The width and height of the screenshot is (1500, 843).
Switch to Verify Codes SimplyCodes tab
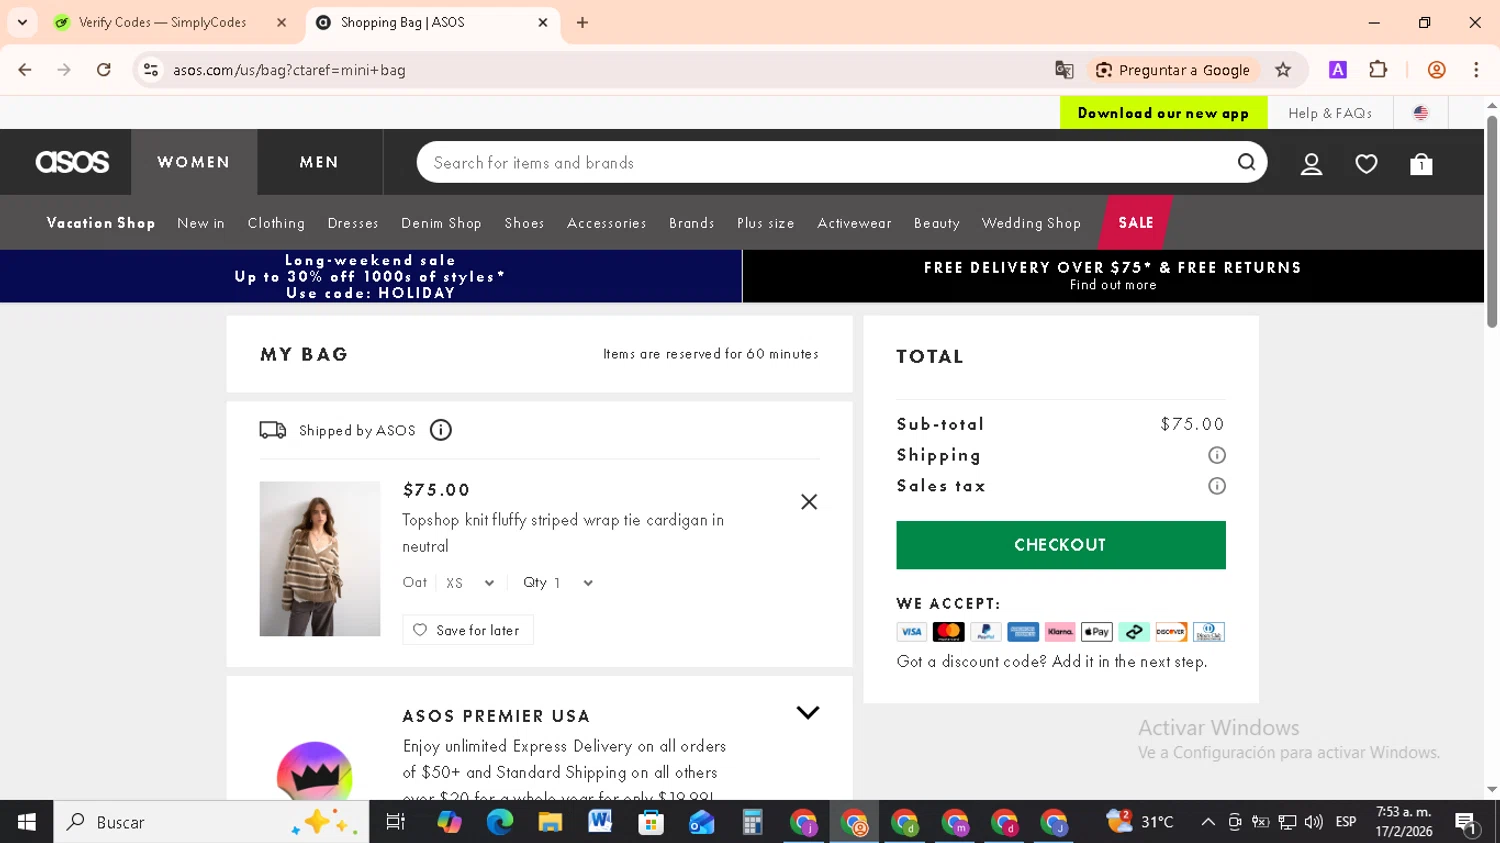point(162,22)
